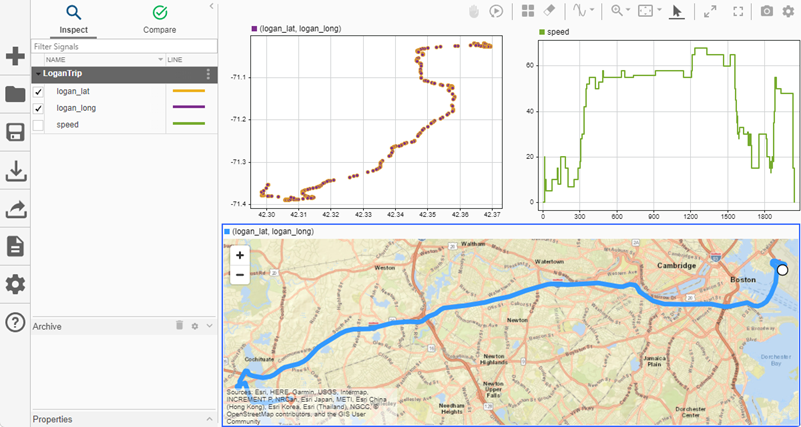Select the speed signal name
The height and width of the screenshot is (427, 801).
click(67, 125)
